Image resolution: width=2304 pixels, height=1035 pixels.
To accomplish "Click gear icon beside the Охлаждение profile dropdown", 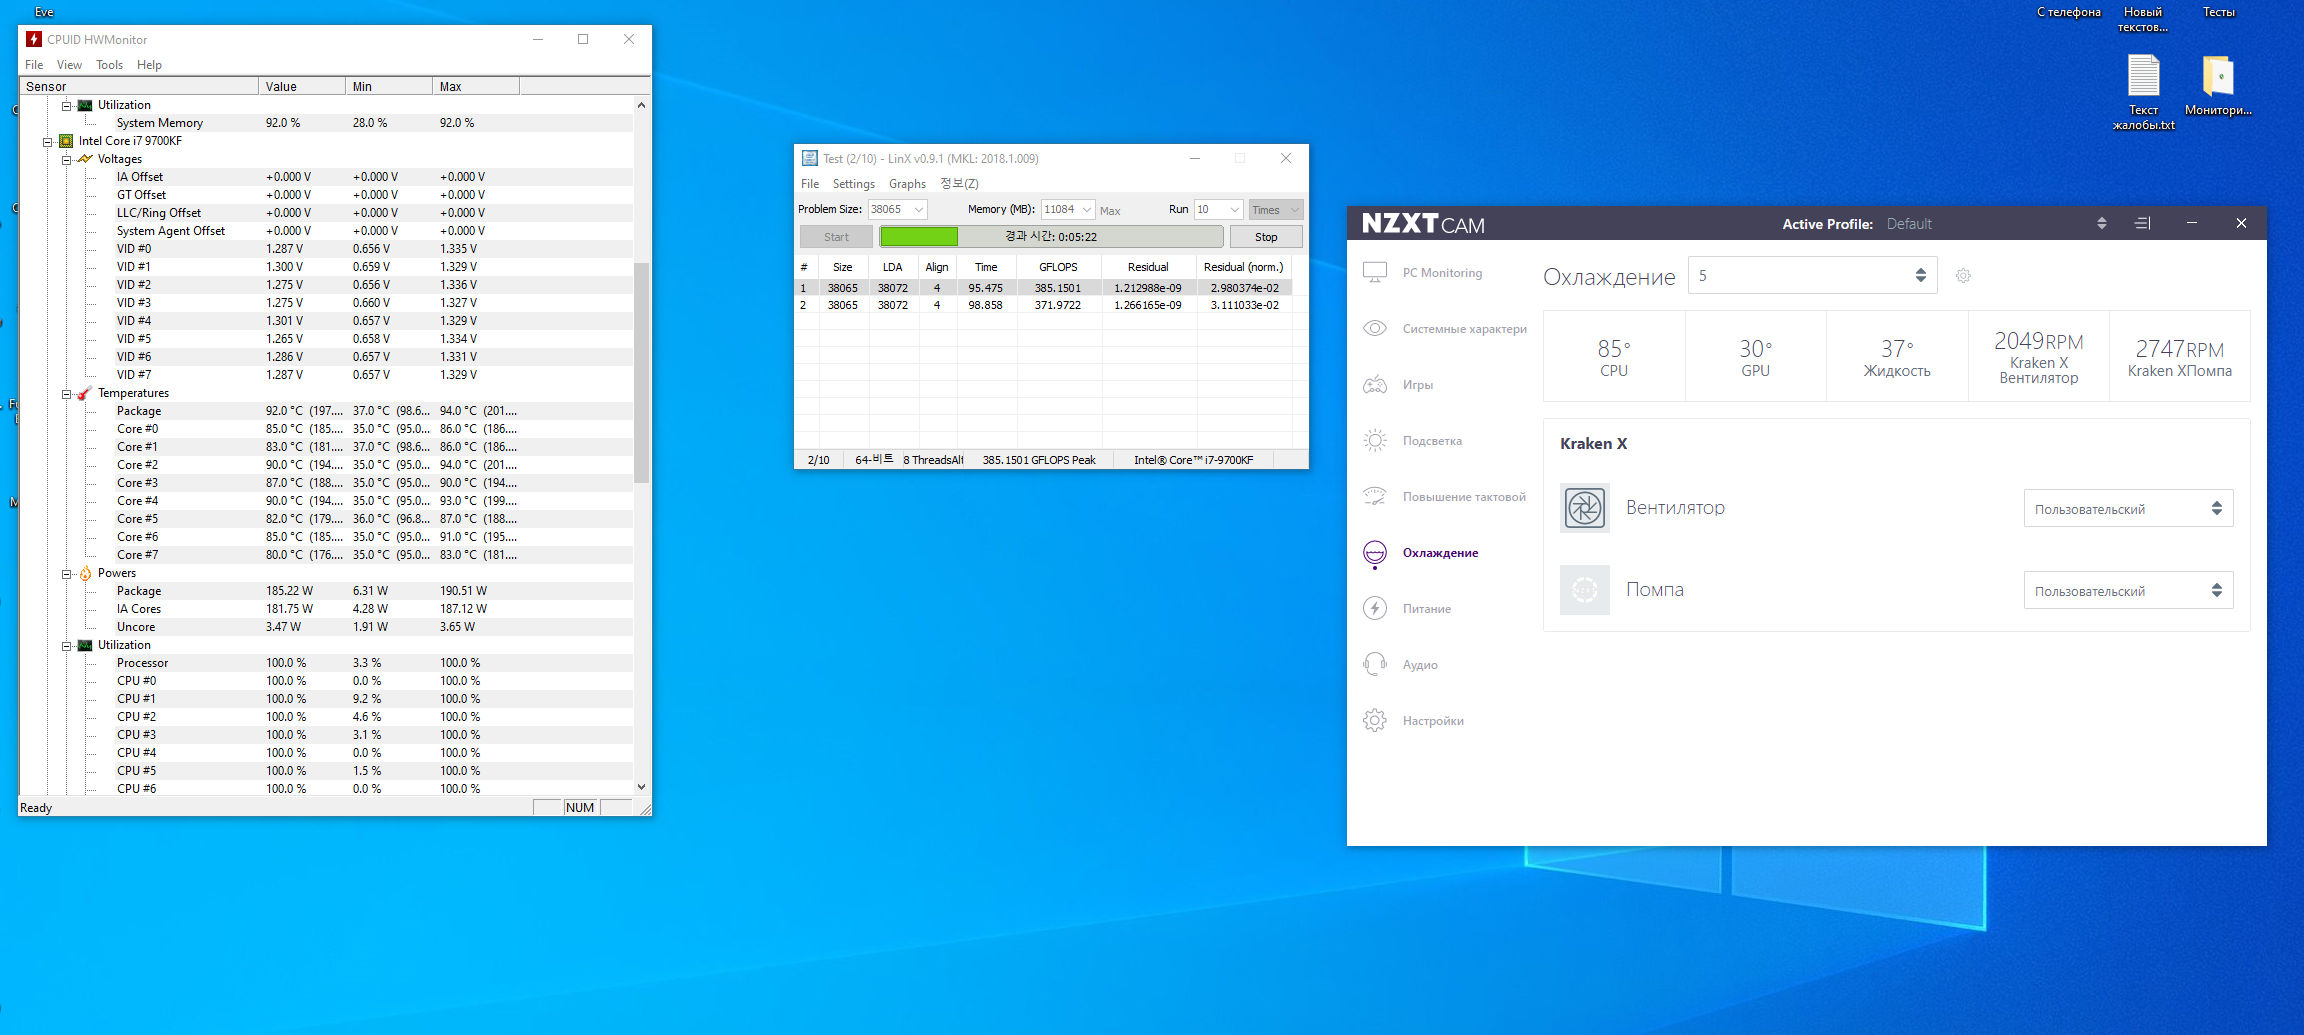I will [x=1963, y=276].
